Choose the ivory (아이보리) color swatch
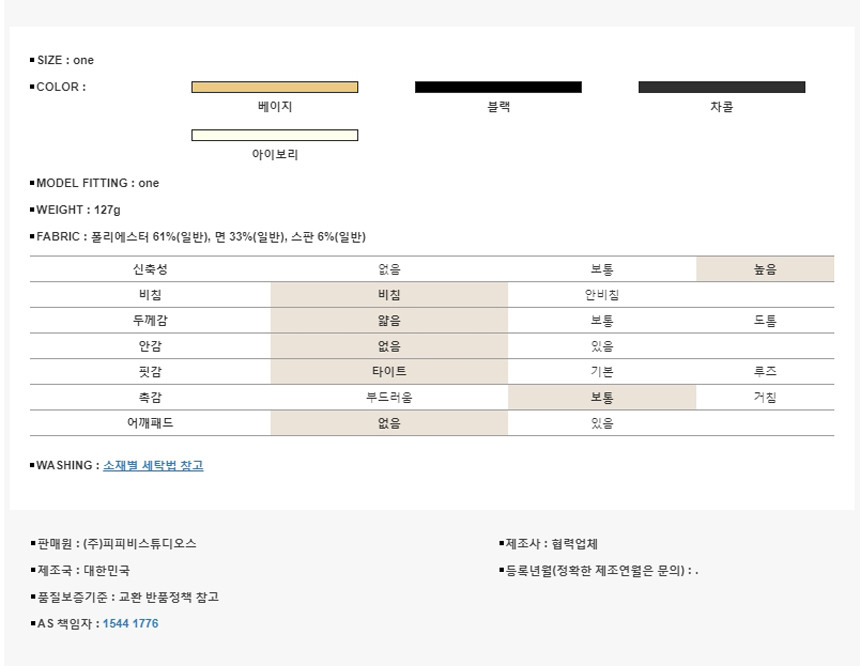Screen dimensions: 860x666 [x=274, y=135]
